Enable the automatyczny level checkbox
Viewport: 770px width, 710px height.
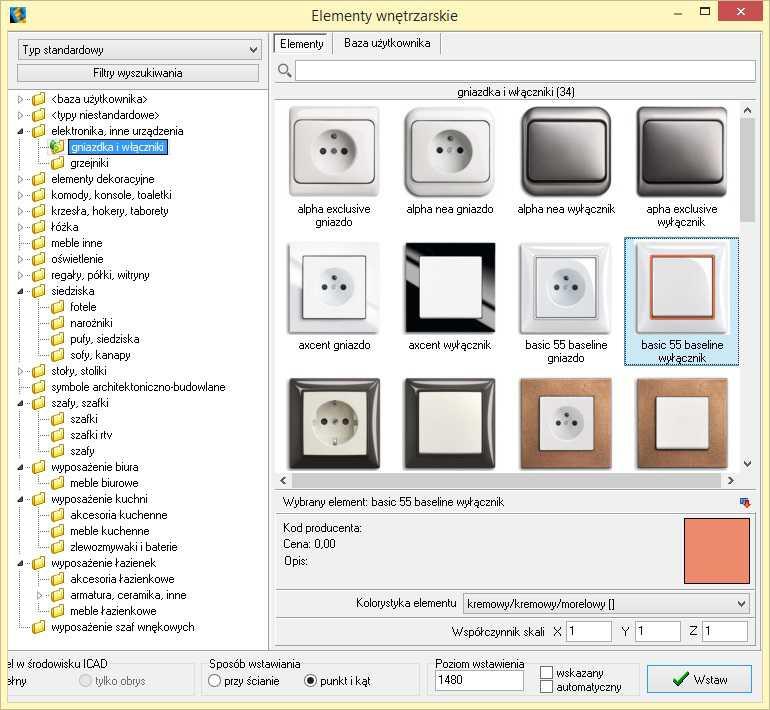(546, 687)
